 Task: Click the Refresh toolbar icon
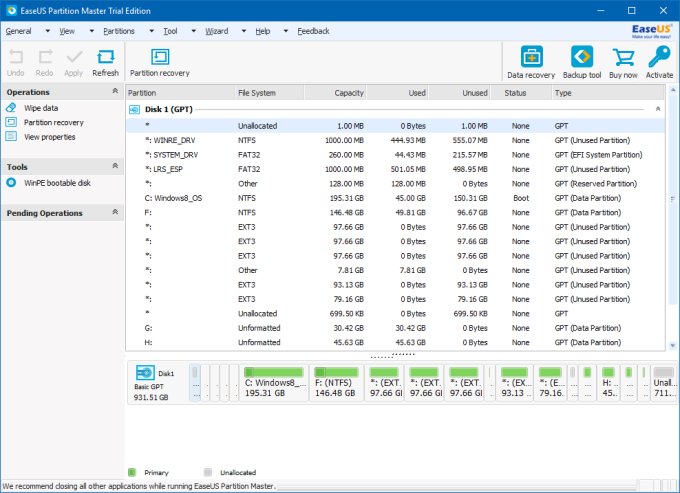105,61
